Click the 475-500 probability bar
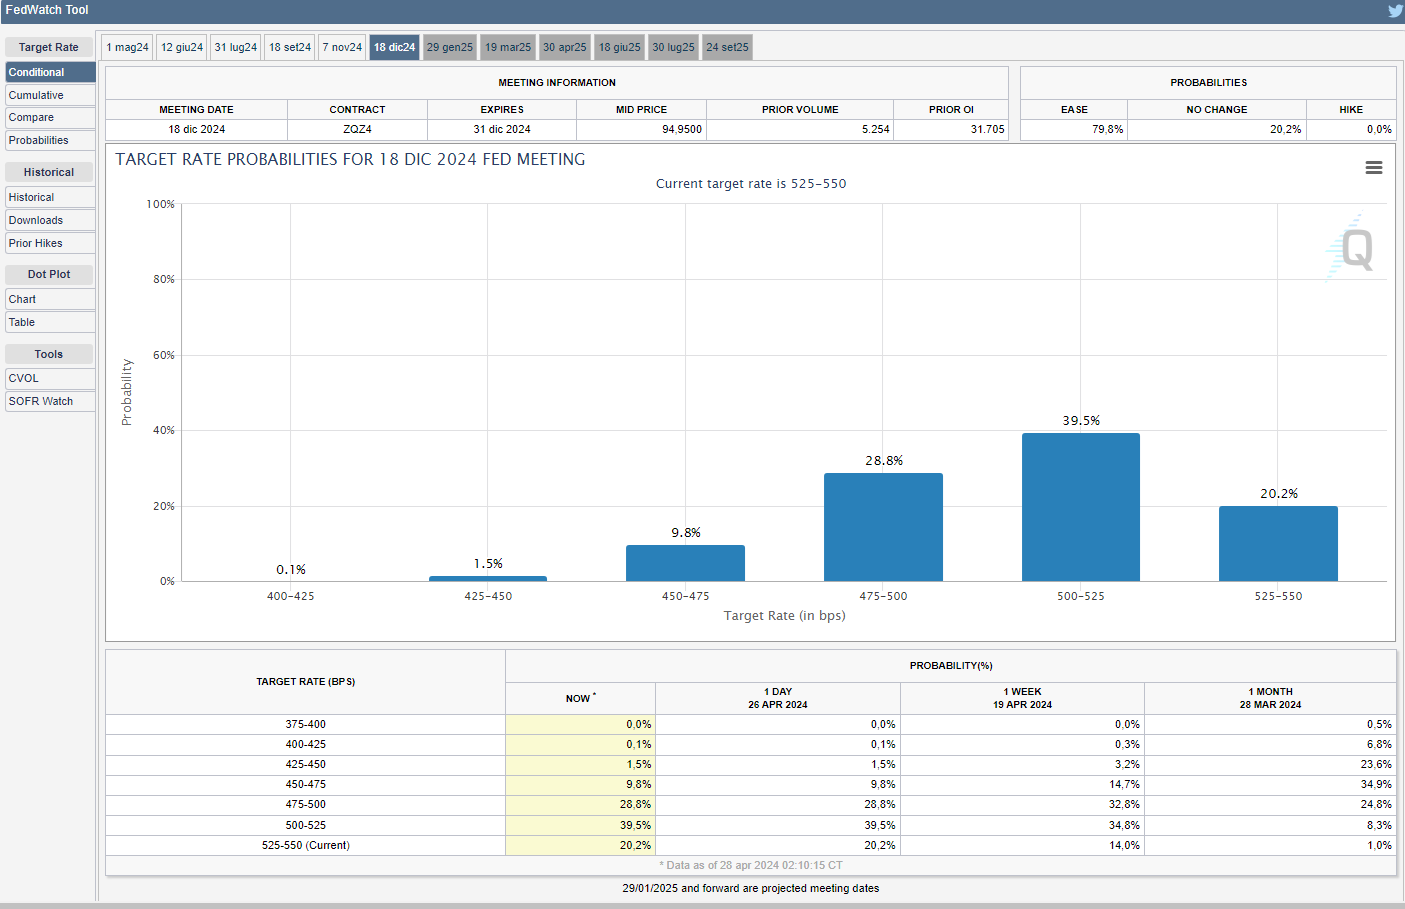 pyautogui.click(x=883, y=527)
